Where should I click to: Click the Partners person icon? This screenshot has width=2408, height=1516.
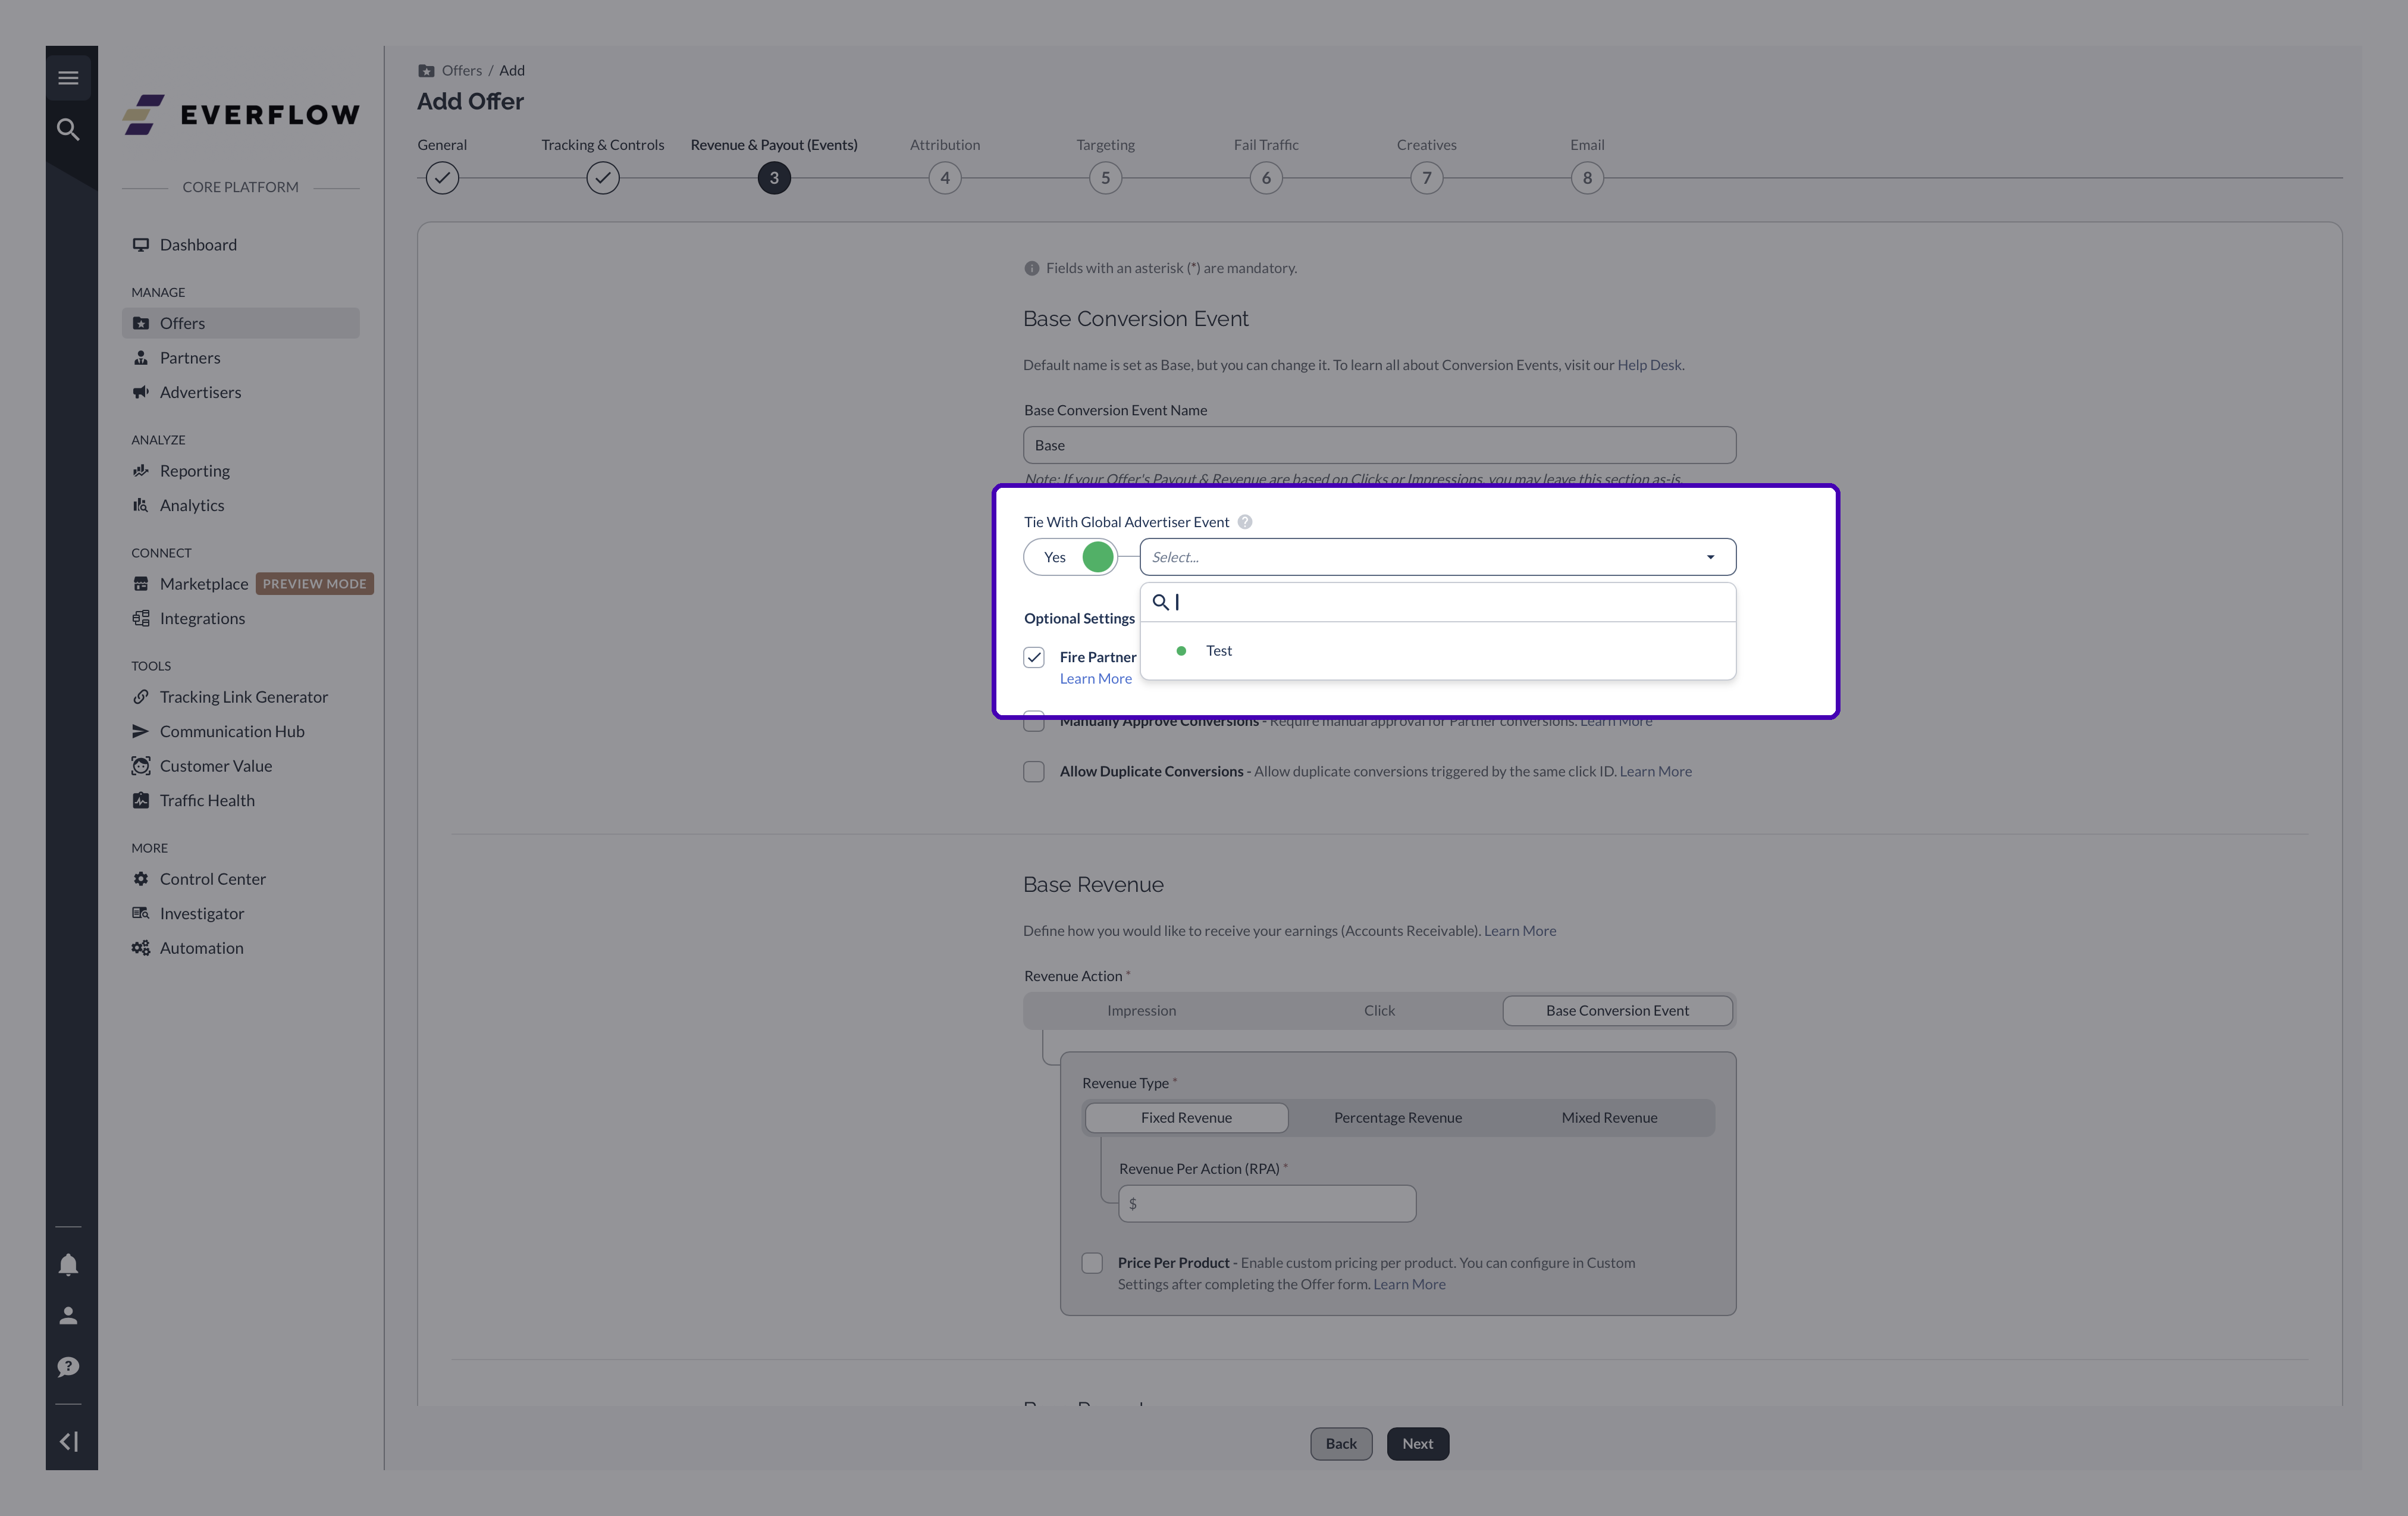click(141, 358)
